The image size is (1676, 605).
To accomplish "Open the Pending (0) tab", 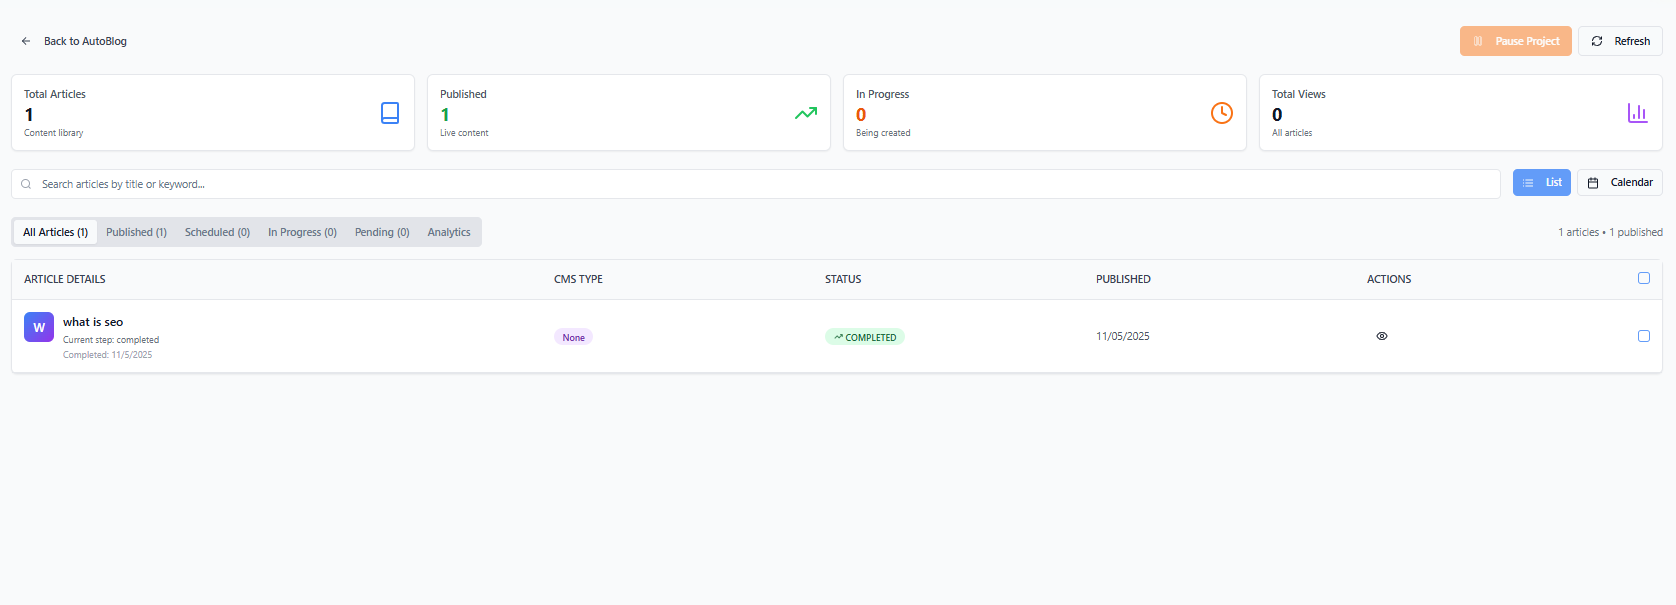I will [382, 232].
